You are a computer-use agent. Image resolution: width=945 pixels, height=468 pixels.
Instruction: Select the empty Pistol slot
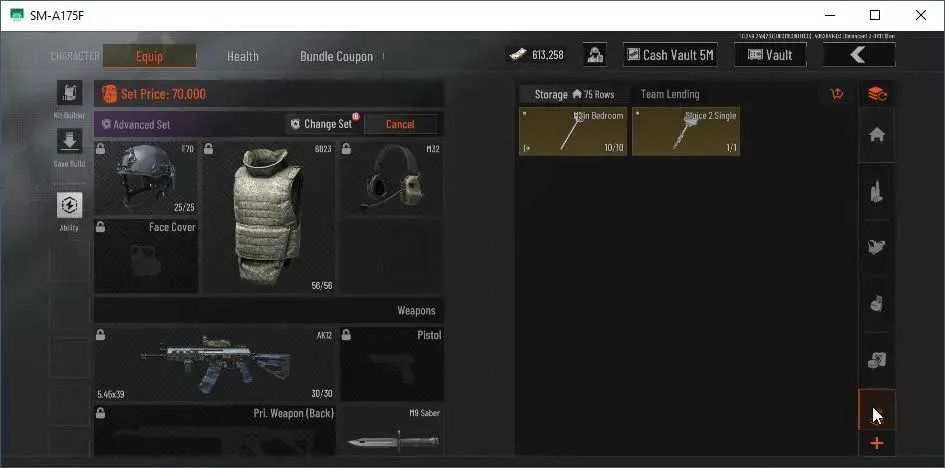[x=392, y=364]
